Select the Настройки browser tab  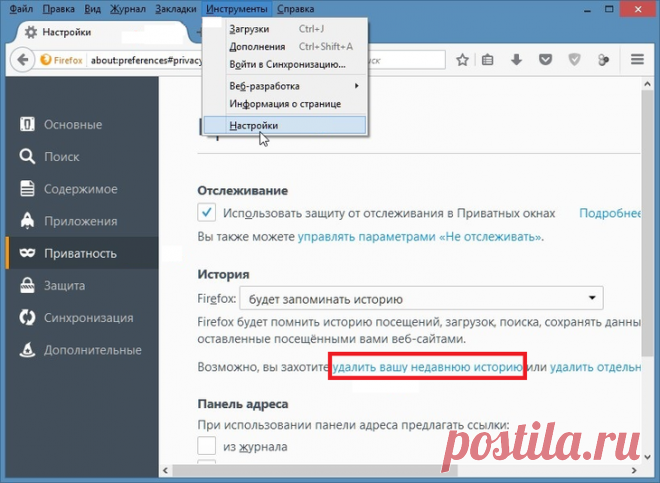coord(100,32)
